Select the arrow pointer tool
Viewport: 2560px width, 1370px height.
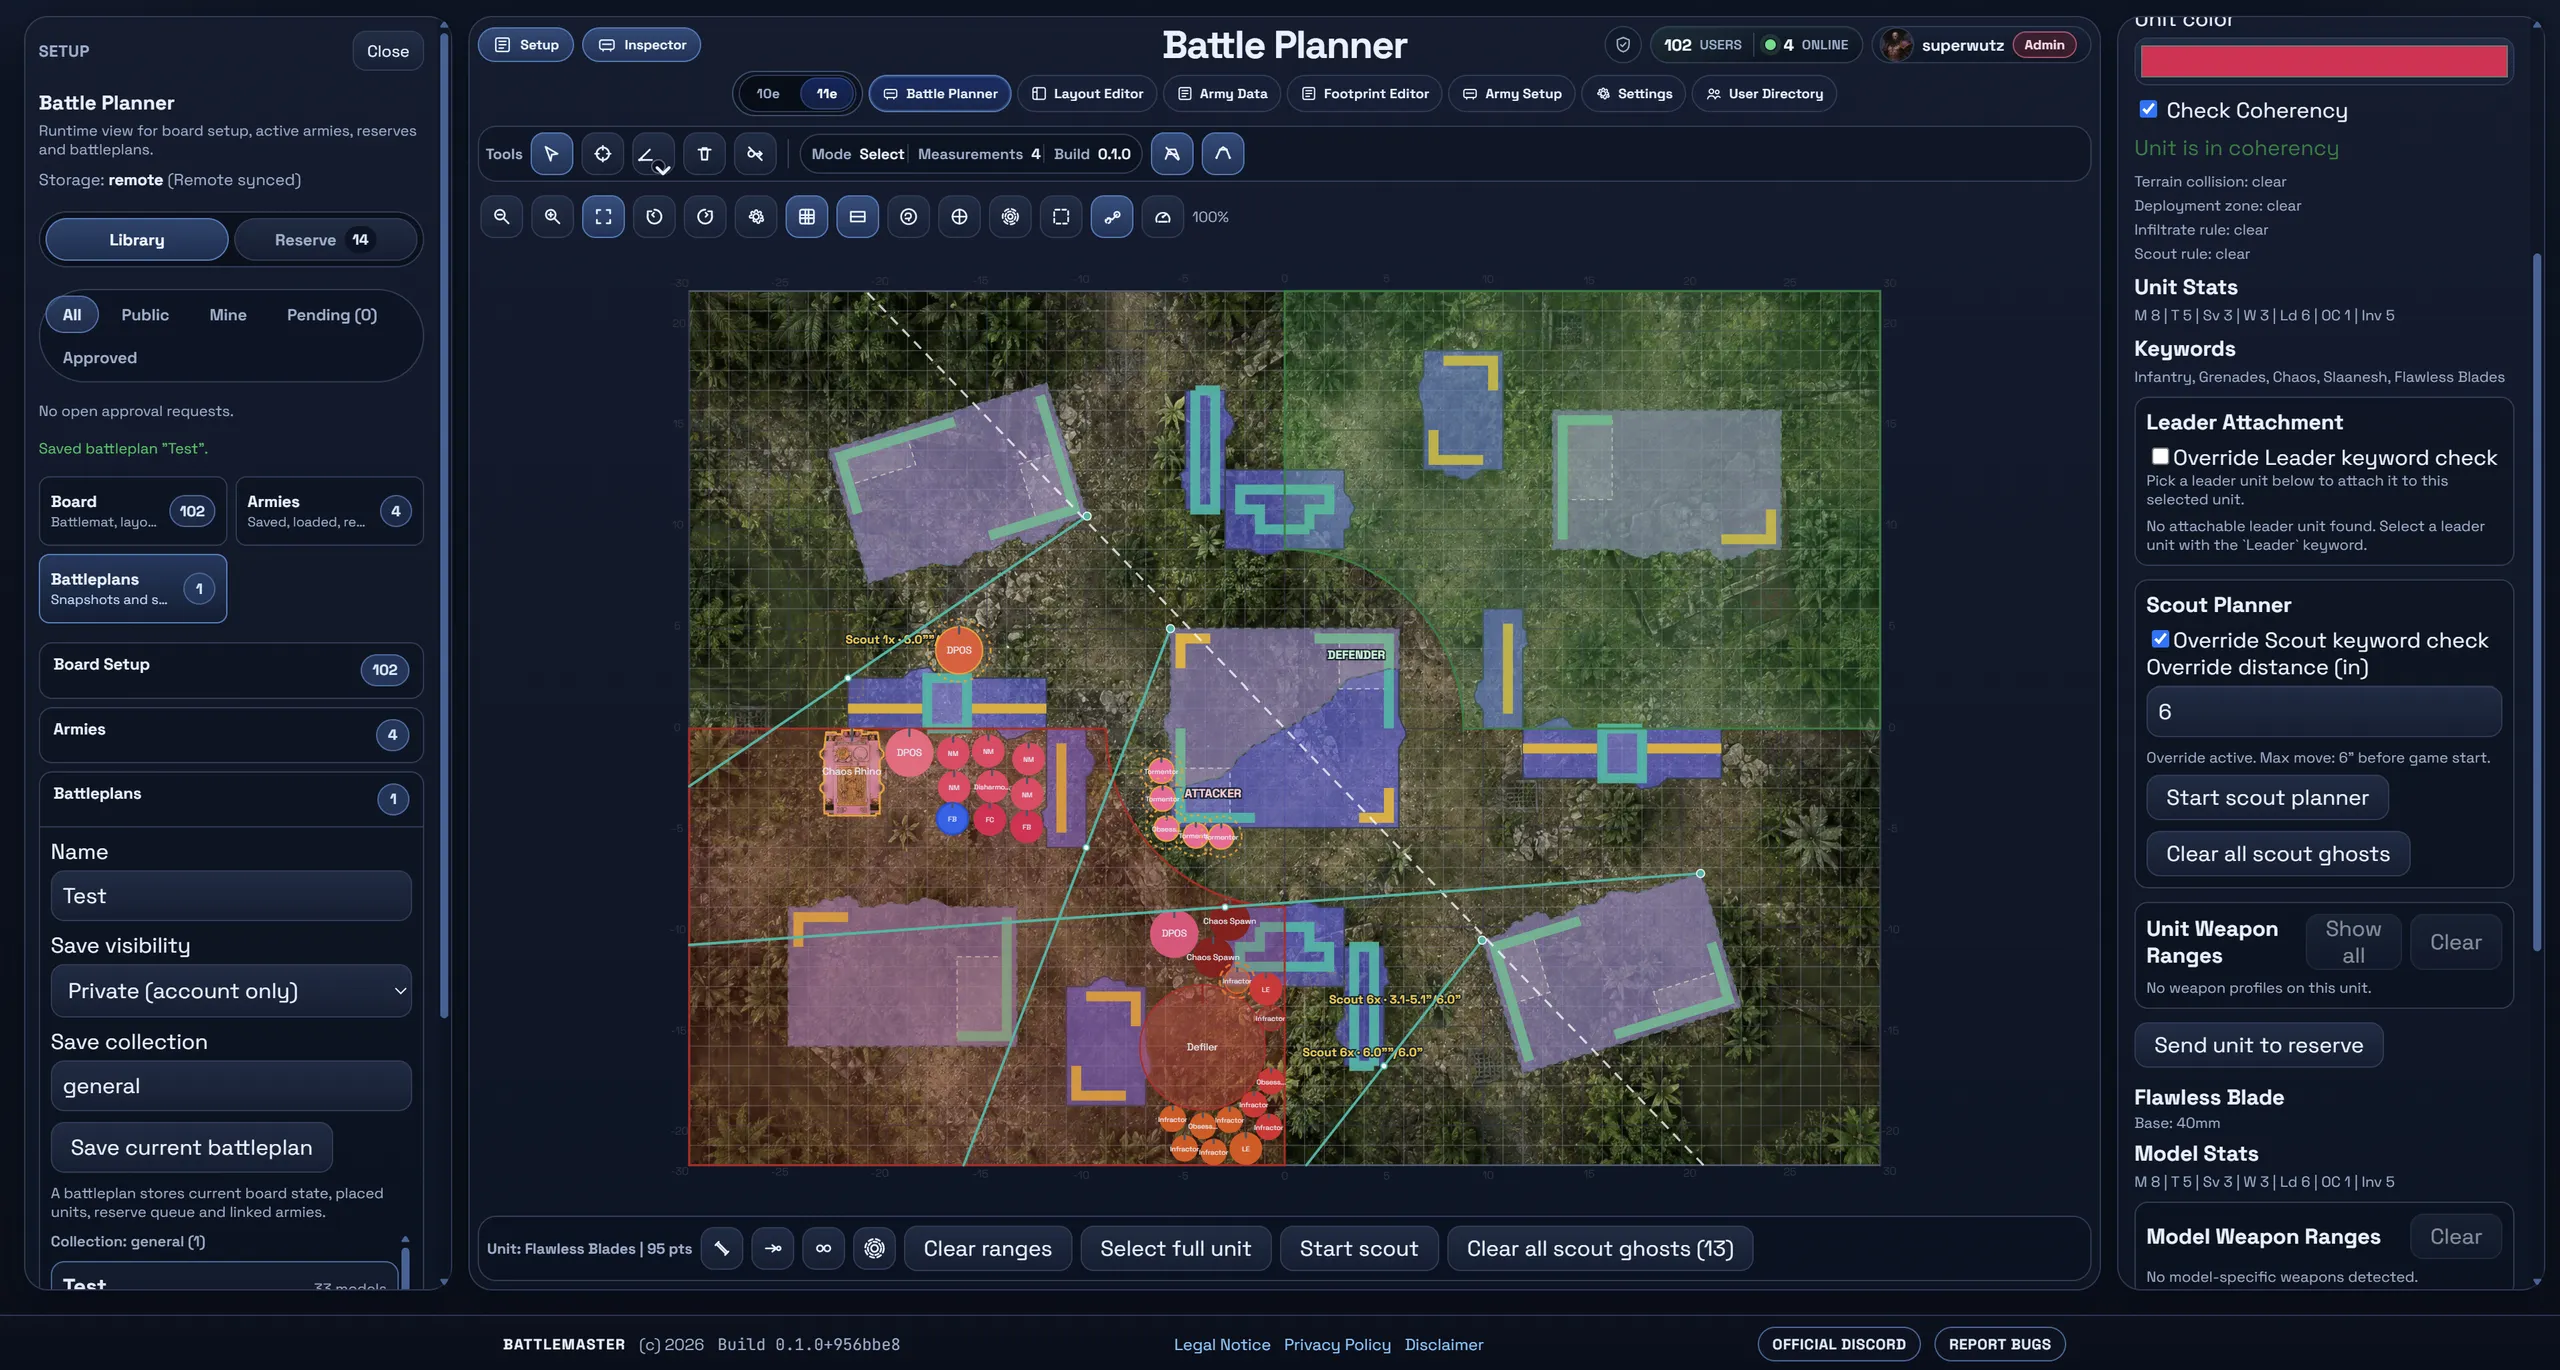coord(551,154)
